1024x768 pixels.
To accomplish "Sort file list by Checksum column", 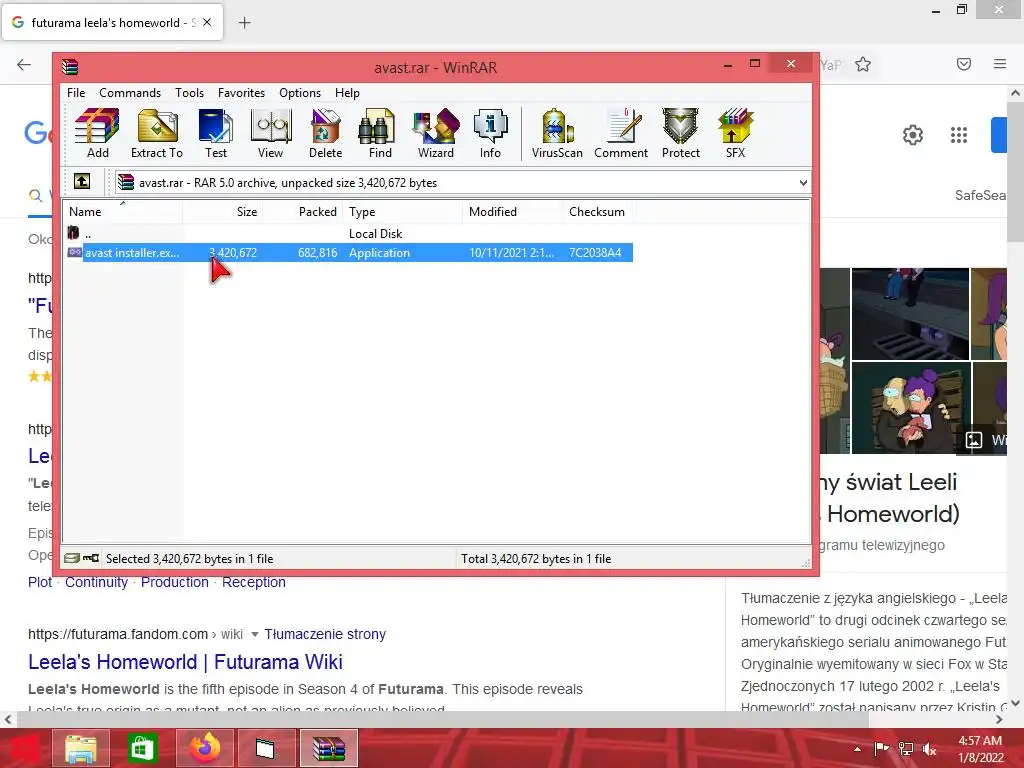I will [597, 212].
